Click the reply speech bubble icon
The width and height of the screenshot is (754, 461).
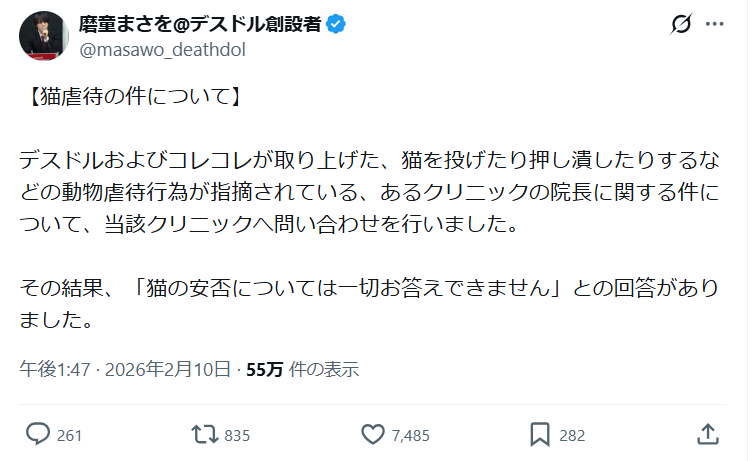[x=38, y=434]
